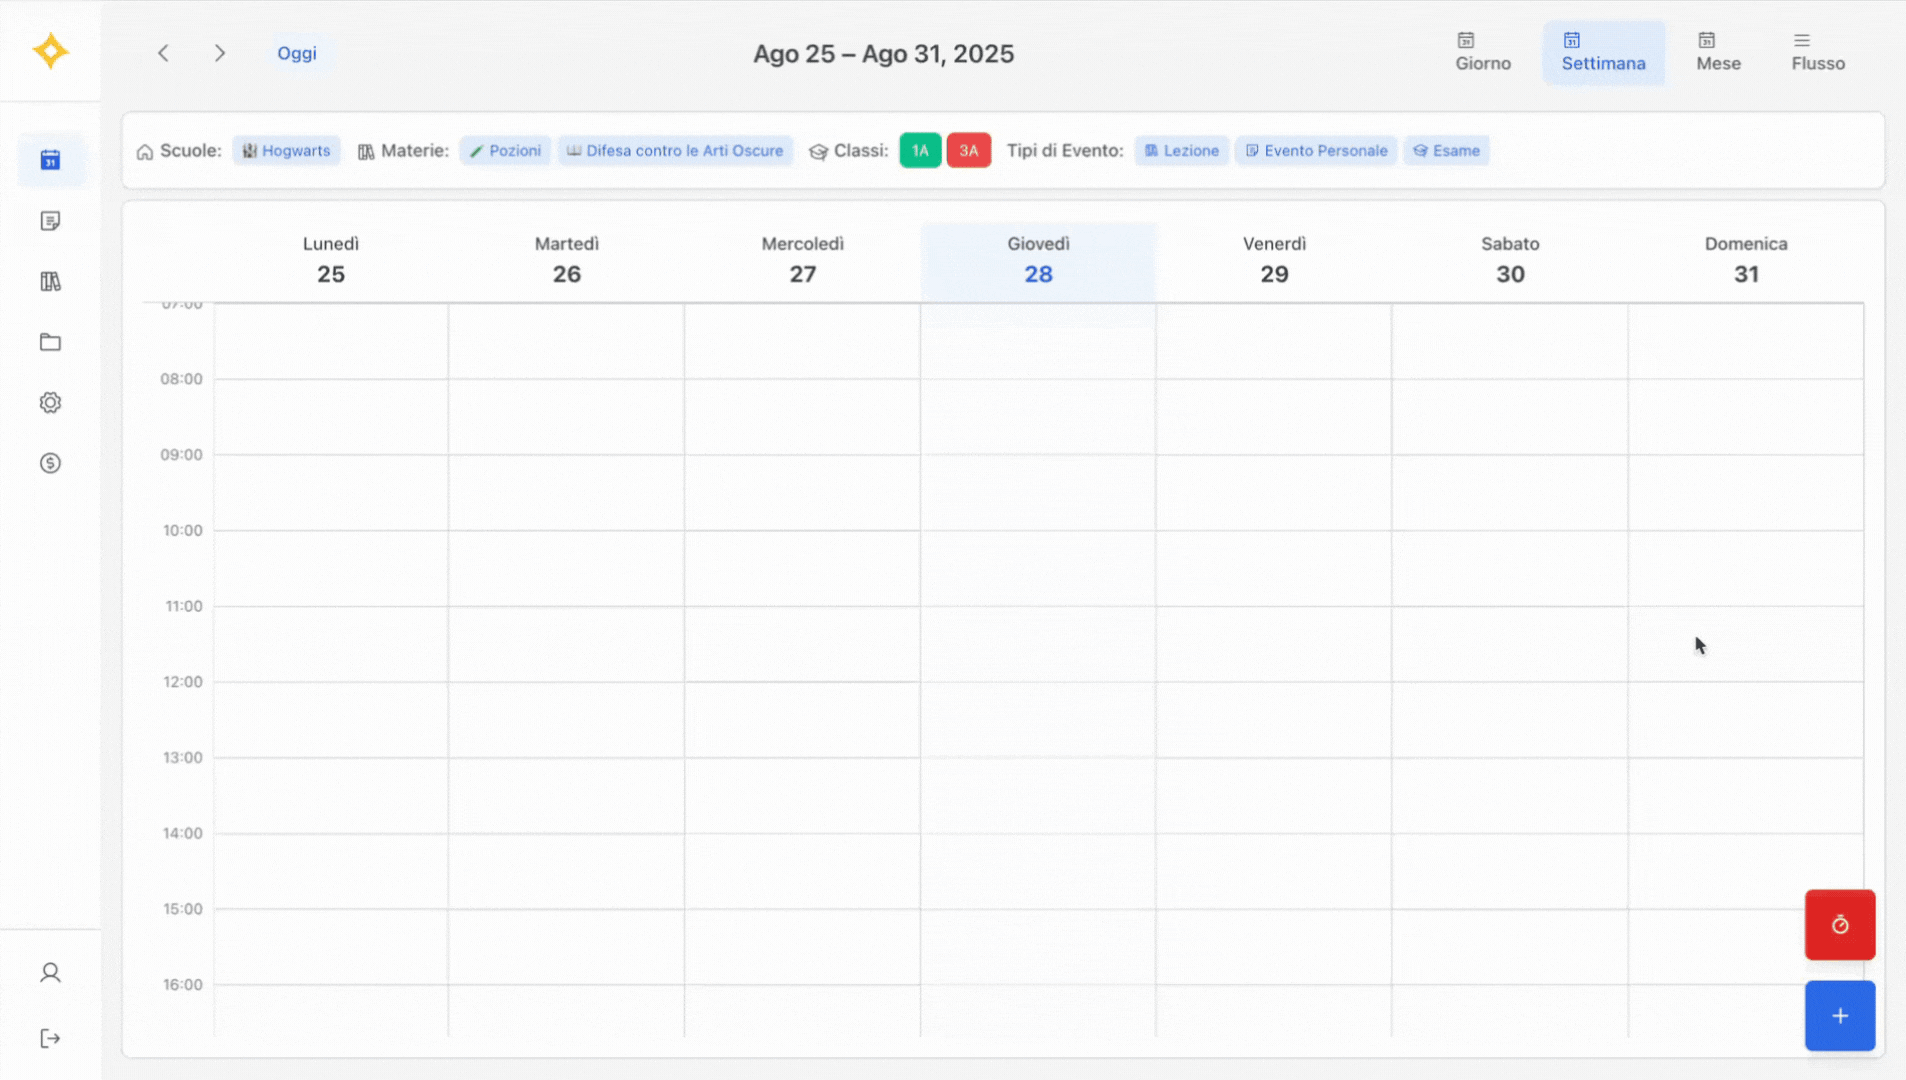
Task: Open the dollar payments icon in sidebar
Action: pos(50,463)
